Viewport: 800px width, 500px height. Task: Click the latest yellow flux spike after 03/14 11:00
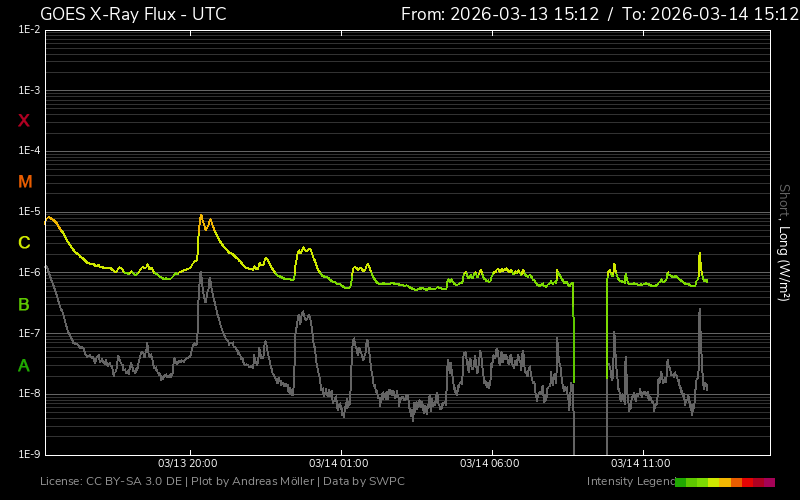(x=699, y=254)
